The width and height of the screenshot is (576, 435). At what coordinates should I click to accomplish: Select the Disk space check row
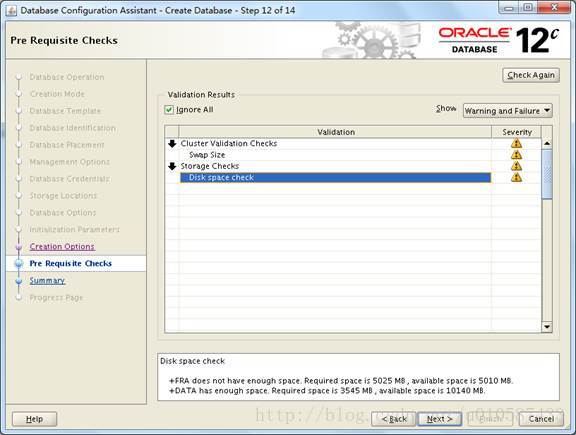[x=335, y=178]
